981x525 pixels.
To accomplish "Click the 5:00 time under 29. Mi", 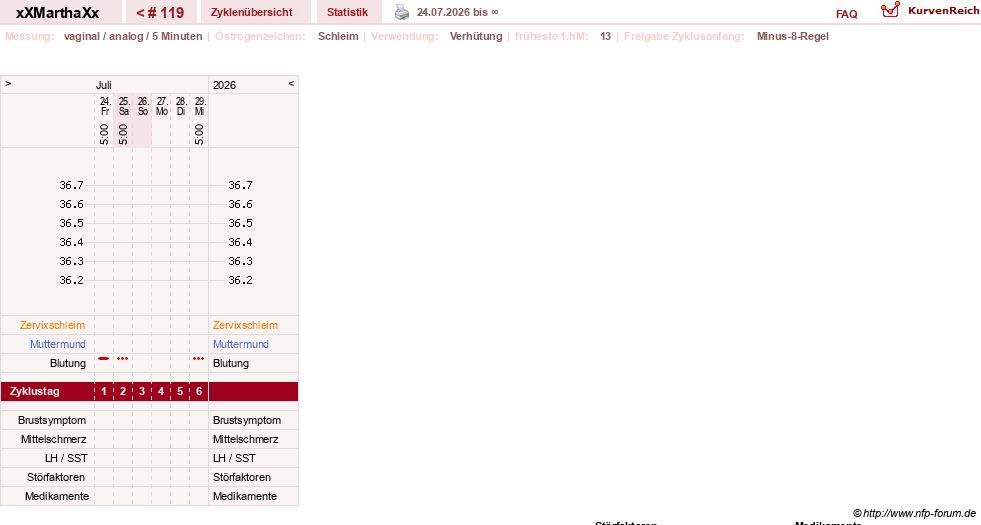I will tap(199, 134).
